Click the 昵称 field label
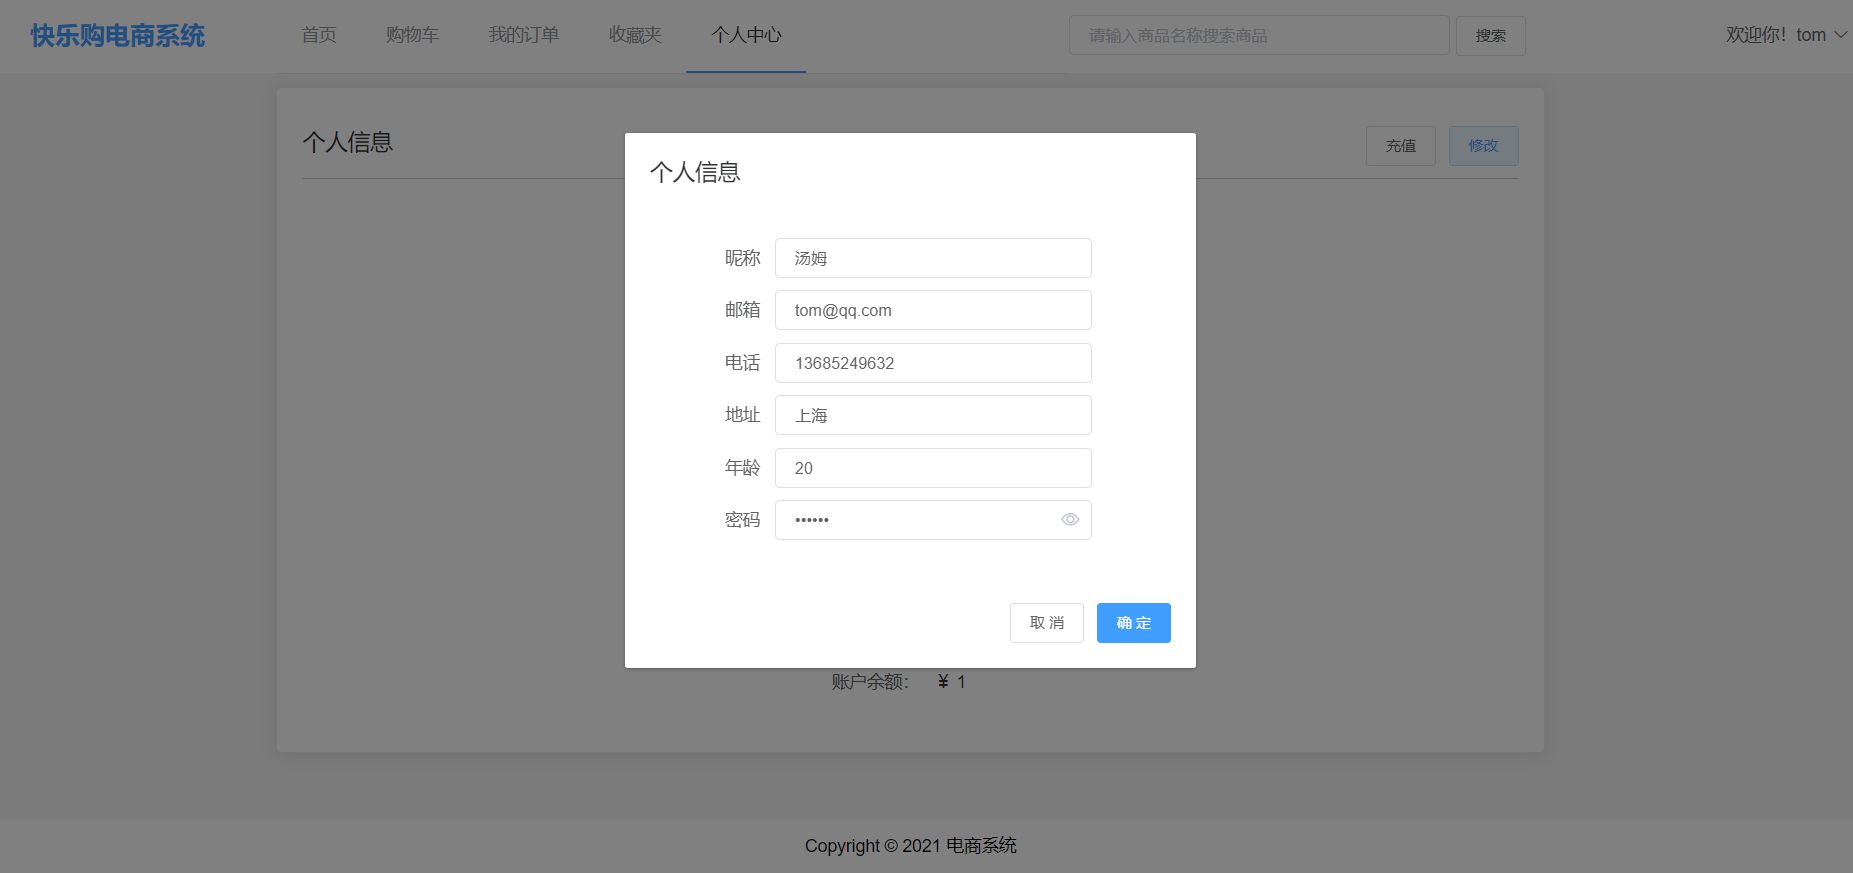The width and height of the screenshot is (1853, 873). [742, 258]
